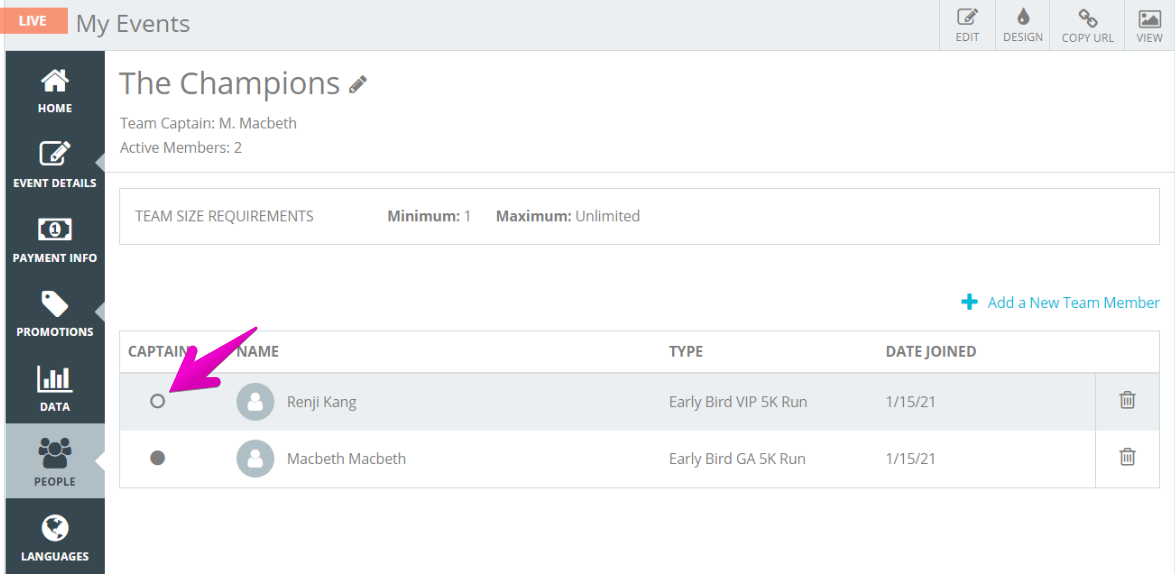The height and width of the screenshot is (574, 1175).
Task: Set Renji Kang as team captain
Action: click(x=157, y=401)
